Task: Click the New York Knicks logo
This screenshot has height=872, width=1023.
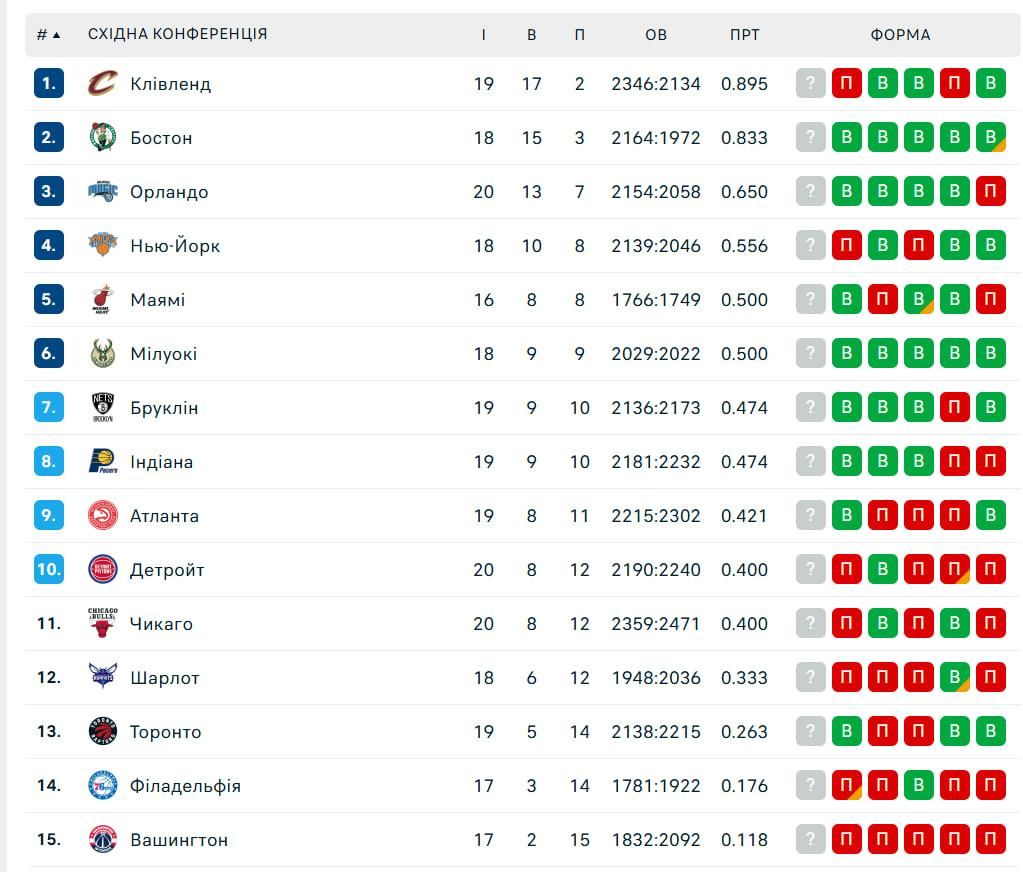Action: coord(102,245)
